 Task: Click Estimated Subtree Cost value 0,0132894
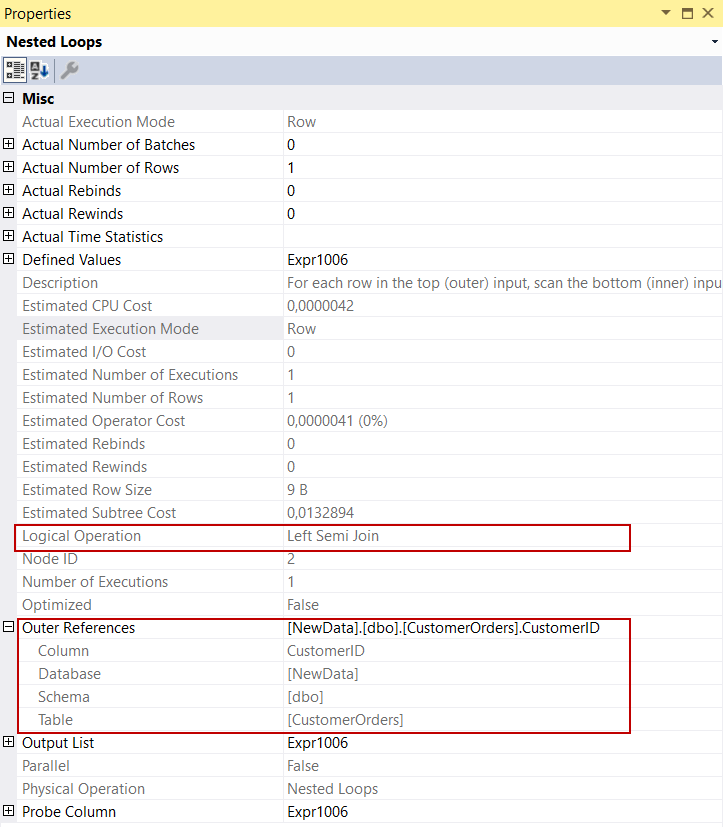click(321, 513)
